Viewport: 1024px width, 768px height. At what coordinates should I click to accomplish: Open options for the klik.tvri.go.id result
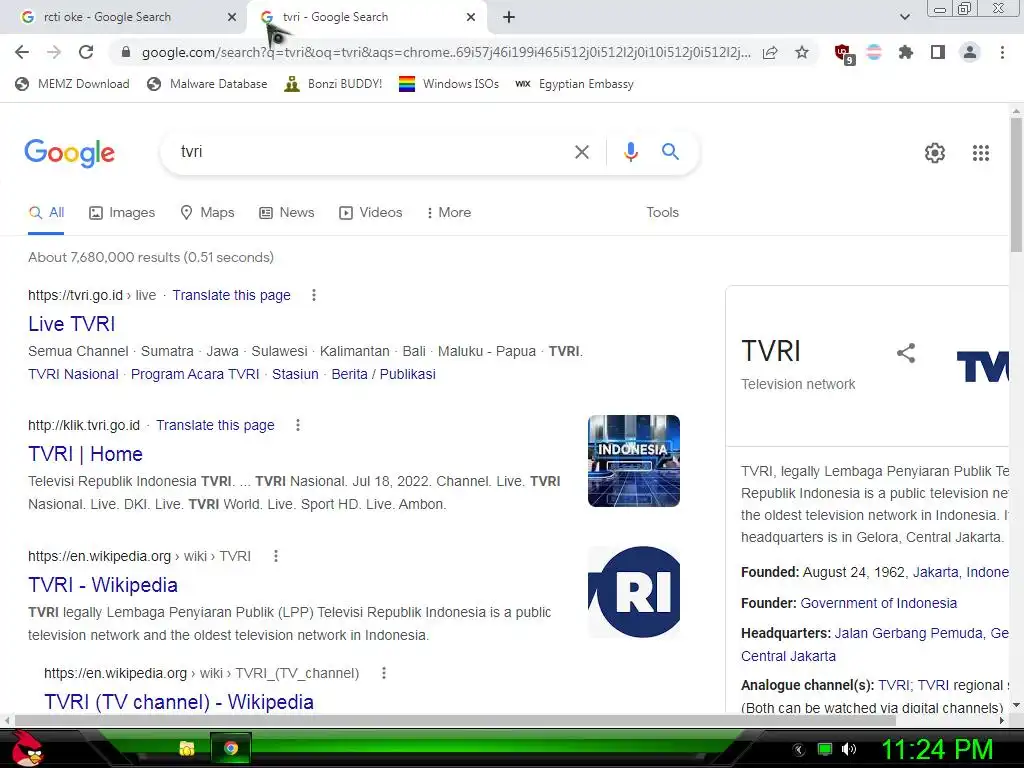tap(298, 425)
